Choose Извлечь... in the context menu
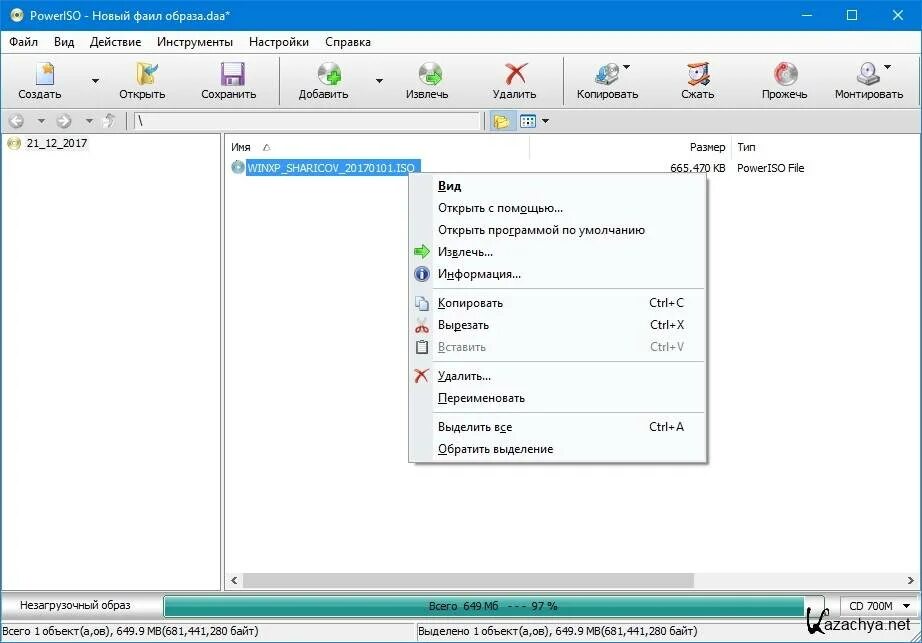Screen dimensions: 922x643 pos(557,252)
